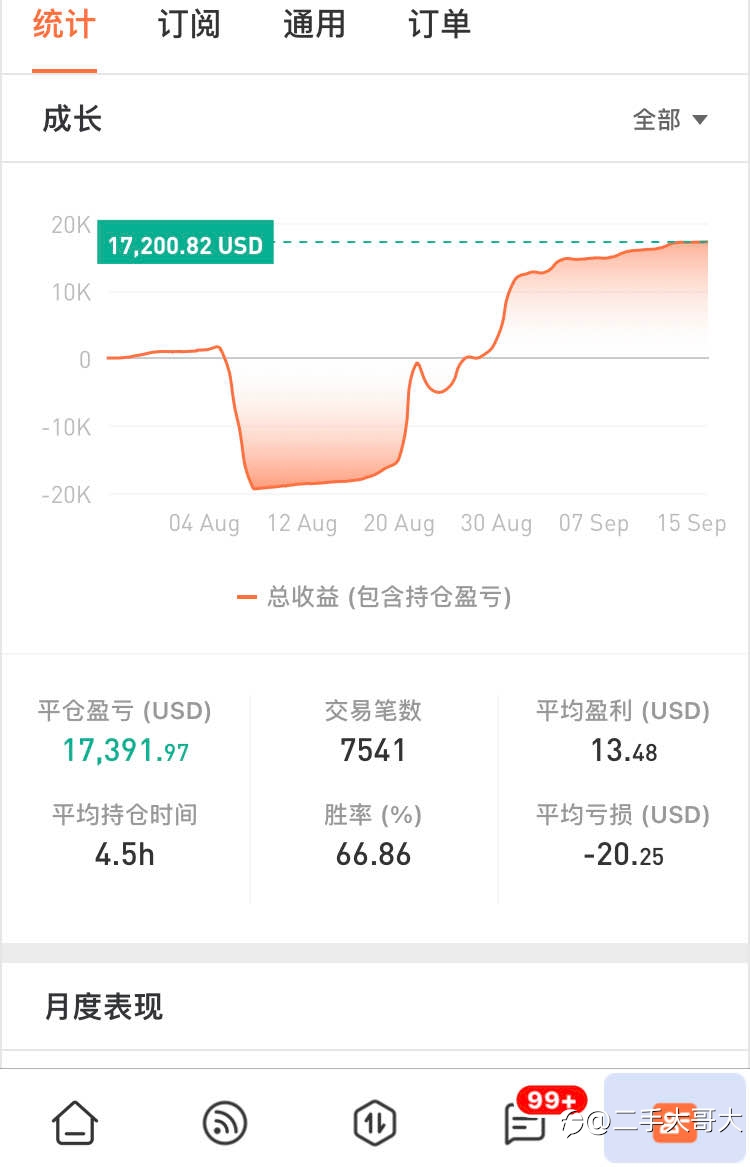The height and width of the screenshot is (1167, 750).
Task: Open the 通用 tab
Action: tap(314, 25)
